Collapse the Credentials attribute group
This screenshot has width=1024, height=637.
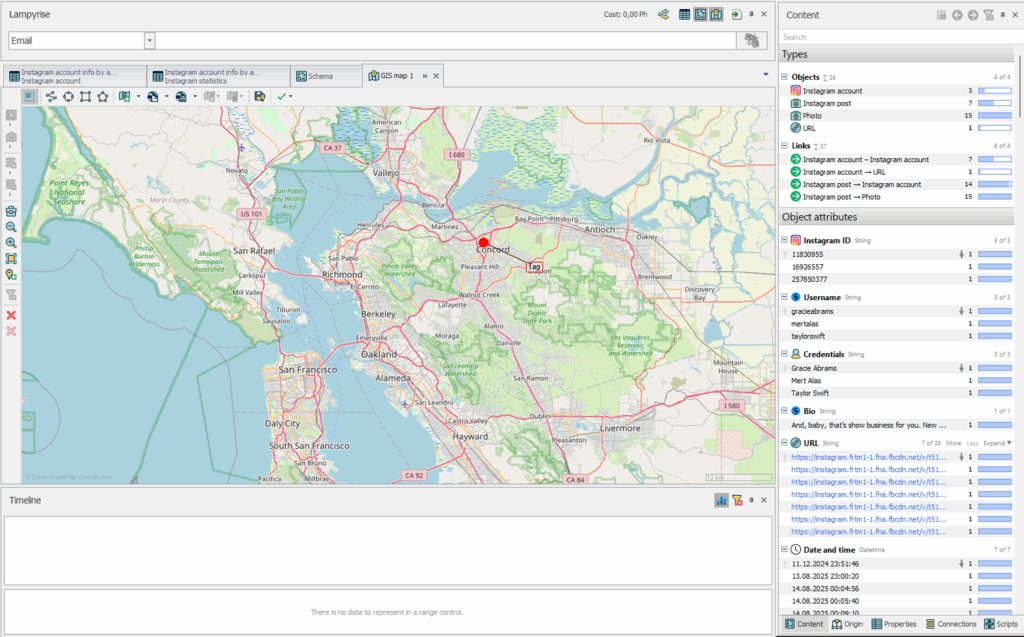coord(784,354)
